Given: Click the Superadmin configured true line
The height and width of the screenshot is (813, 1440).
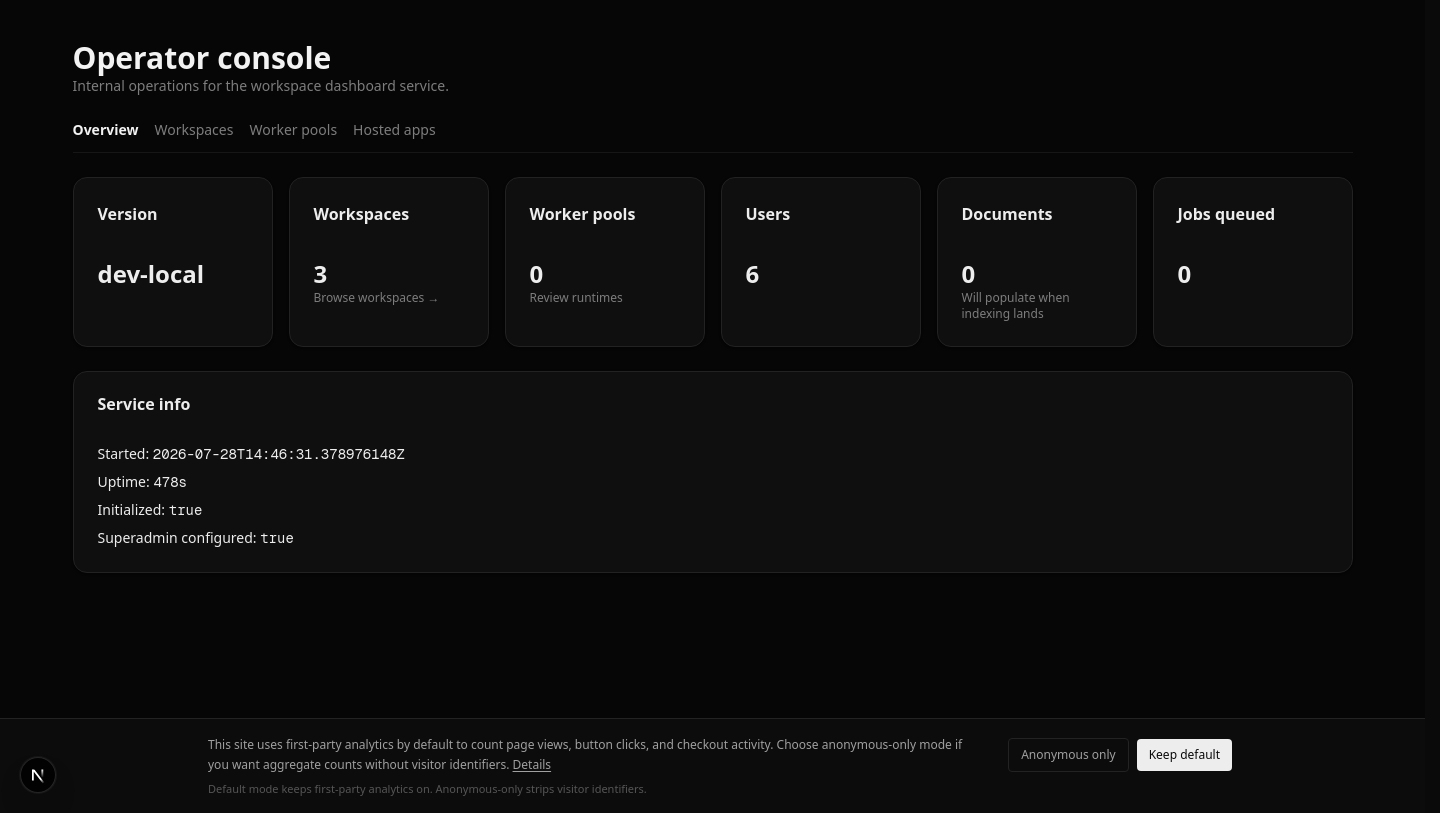Looking at the screenshot, I should tap(195, 538).
